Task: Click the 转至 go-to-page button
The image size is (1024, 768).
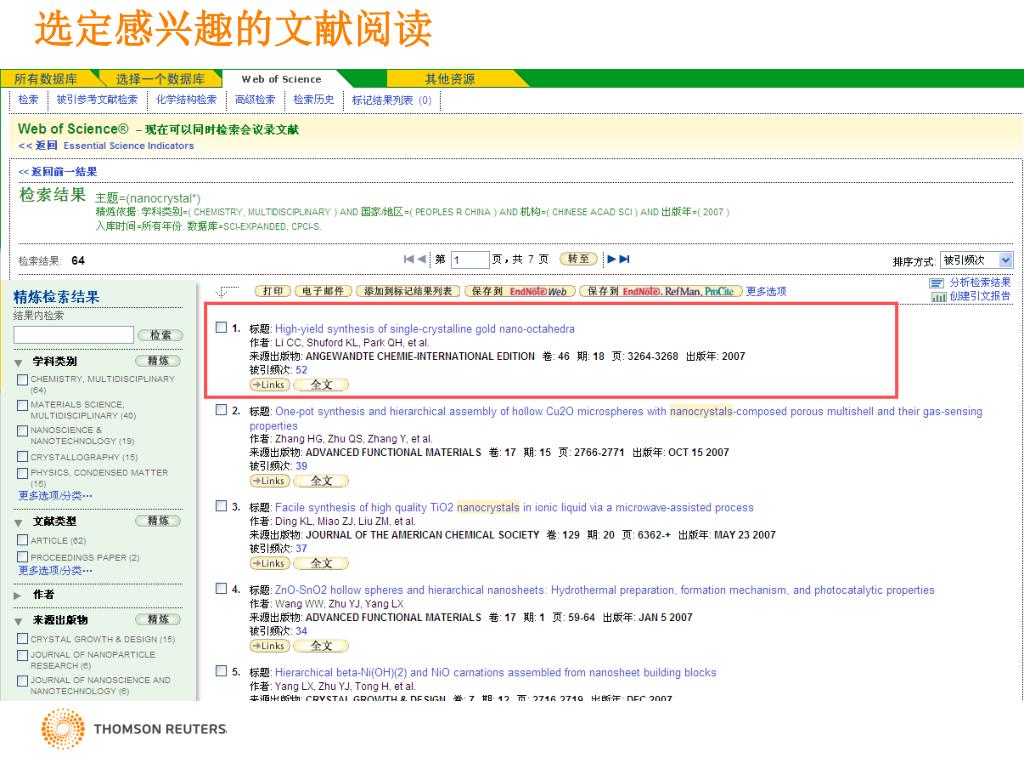Action: coord(579,259)
